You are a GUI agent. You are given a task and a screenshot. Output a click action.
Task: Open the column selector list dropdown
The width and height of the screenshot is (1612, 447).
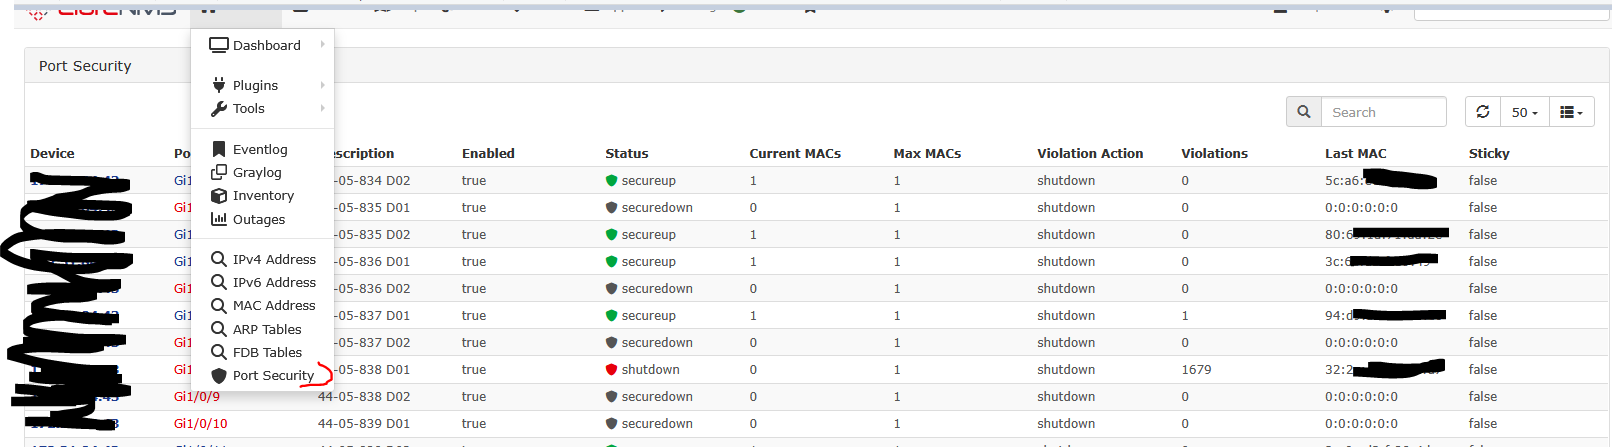(1571, 112)
